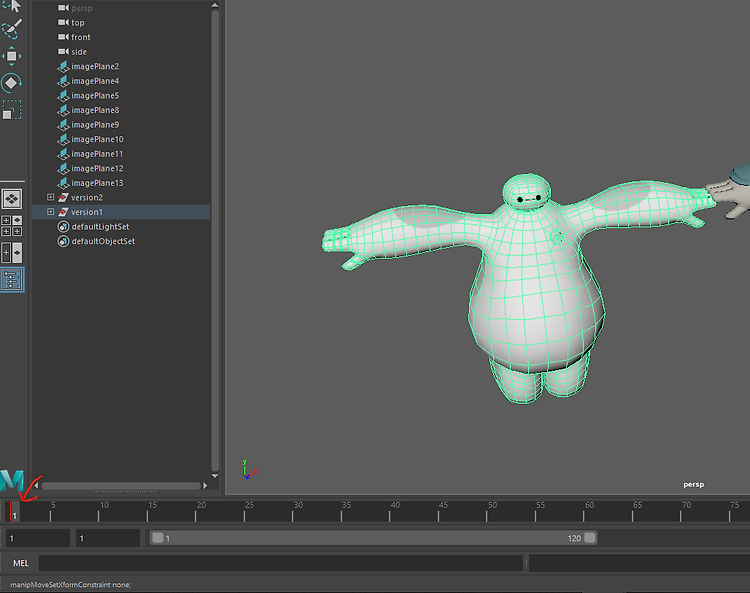The image size is (750, 593).
Task: Activate the Rotate tool
Action: pos(11,83)
